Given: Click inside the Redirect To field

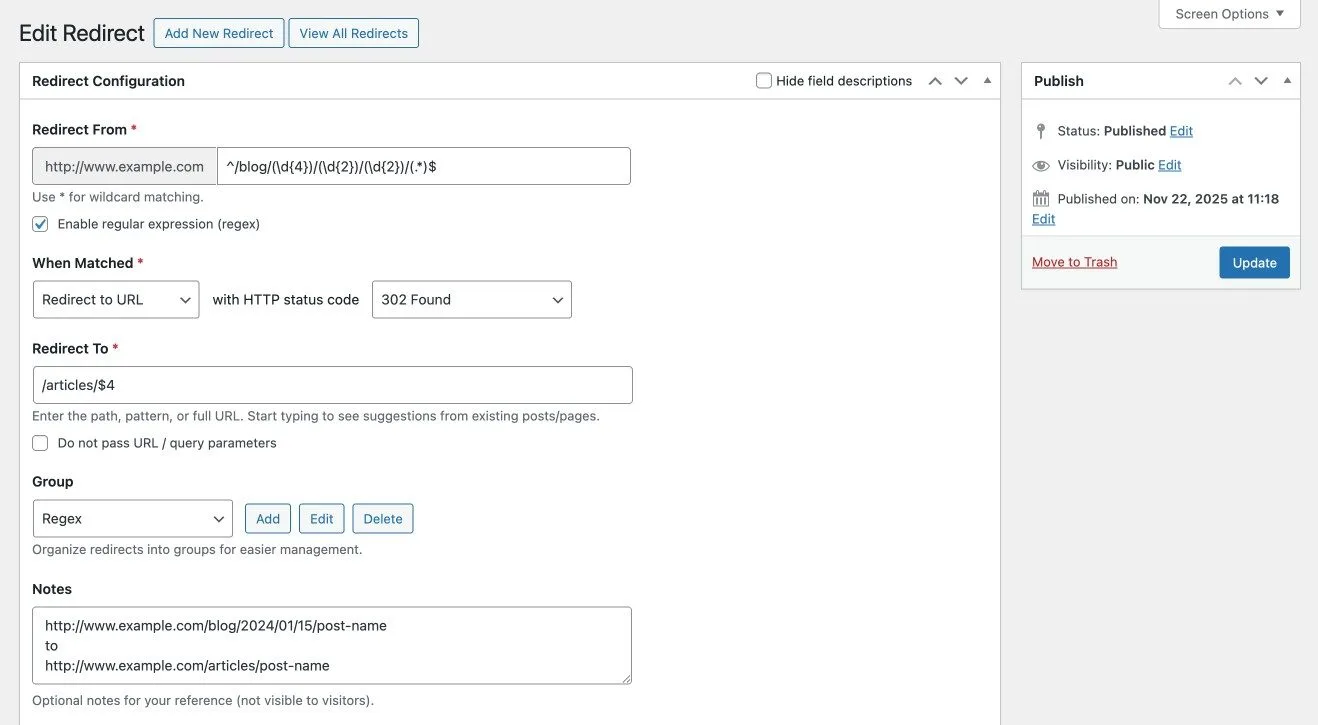Looking at the screenshot, I should pyautogui.click(x=332, y=385).
